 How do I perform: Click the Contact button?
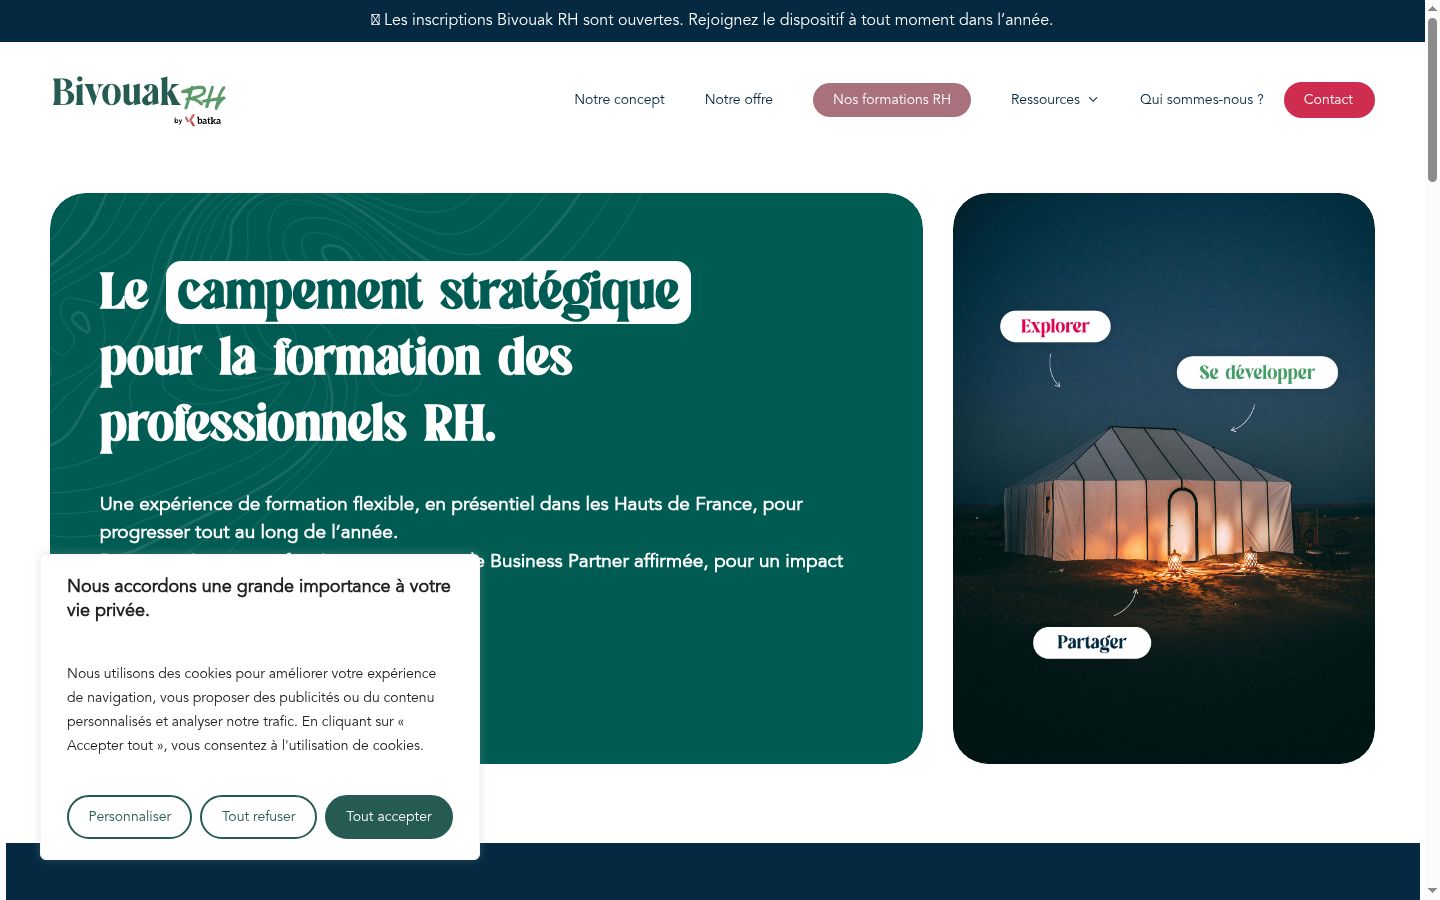(x=1328, y=100)
